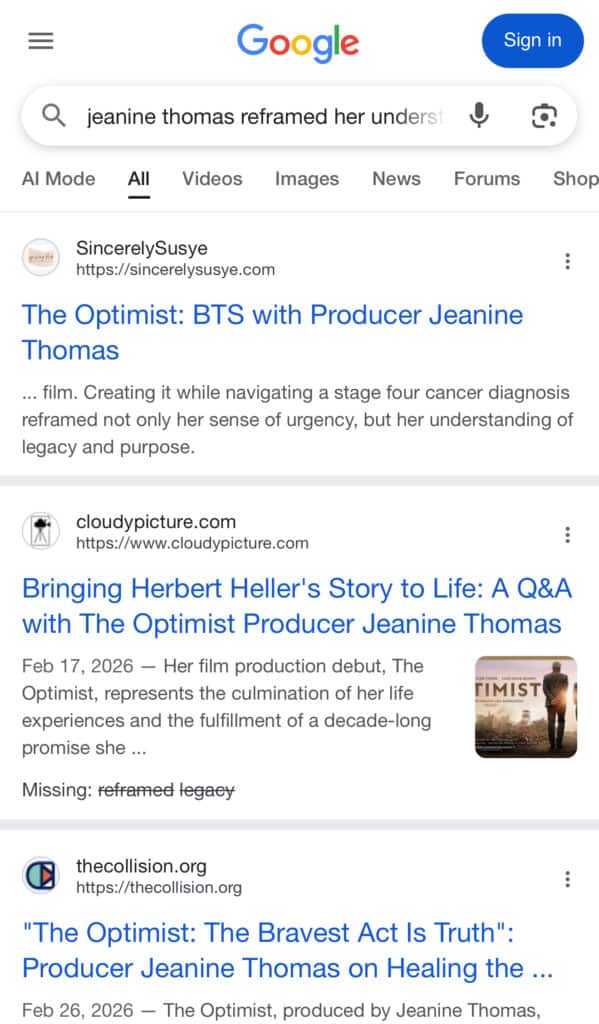The width and height of the screenshot is (599, 1024).
Task: Click The Optimist movie poster thumbnail
Action: 525,707
